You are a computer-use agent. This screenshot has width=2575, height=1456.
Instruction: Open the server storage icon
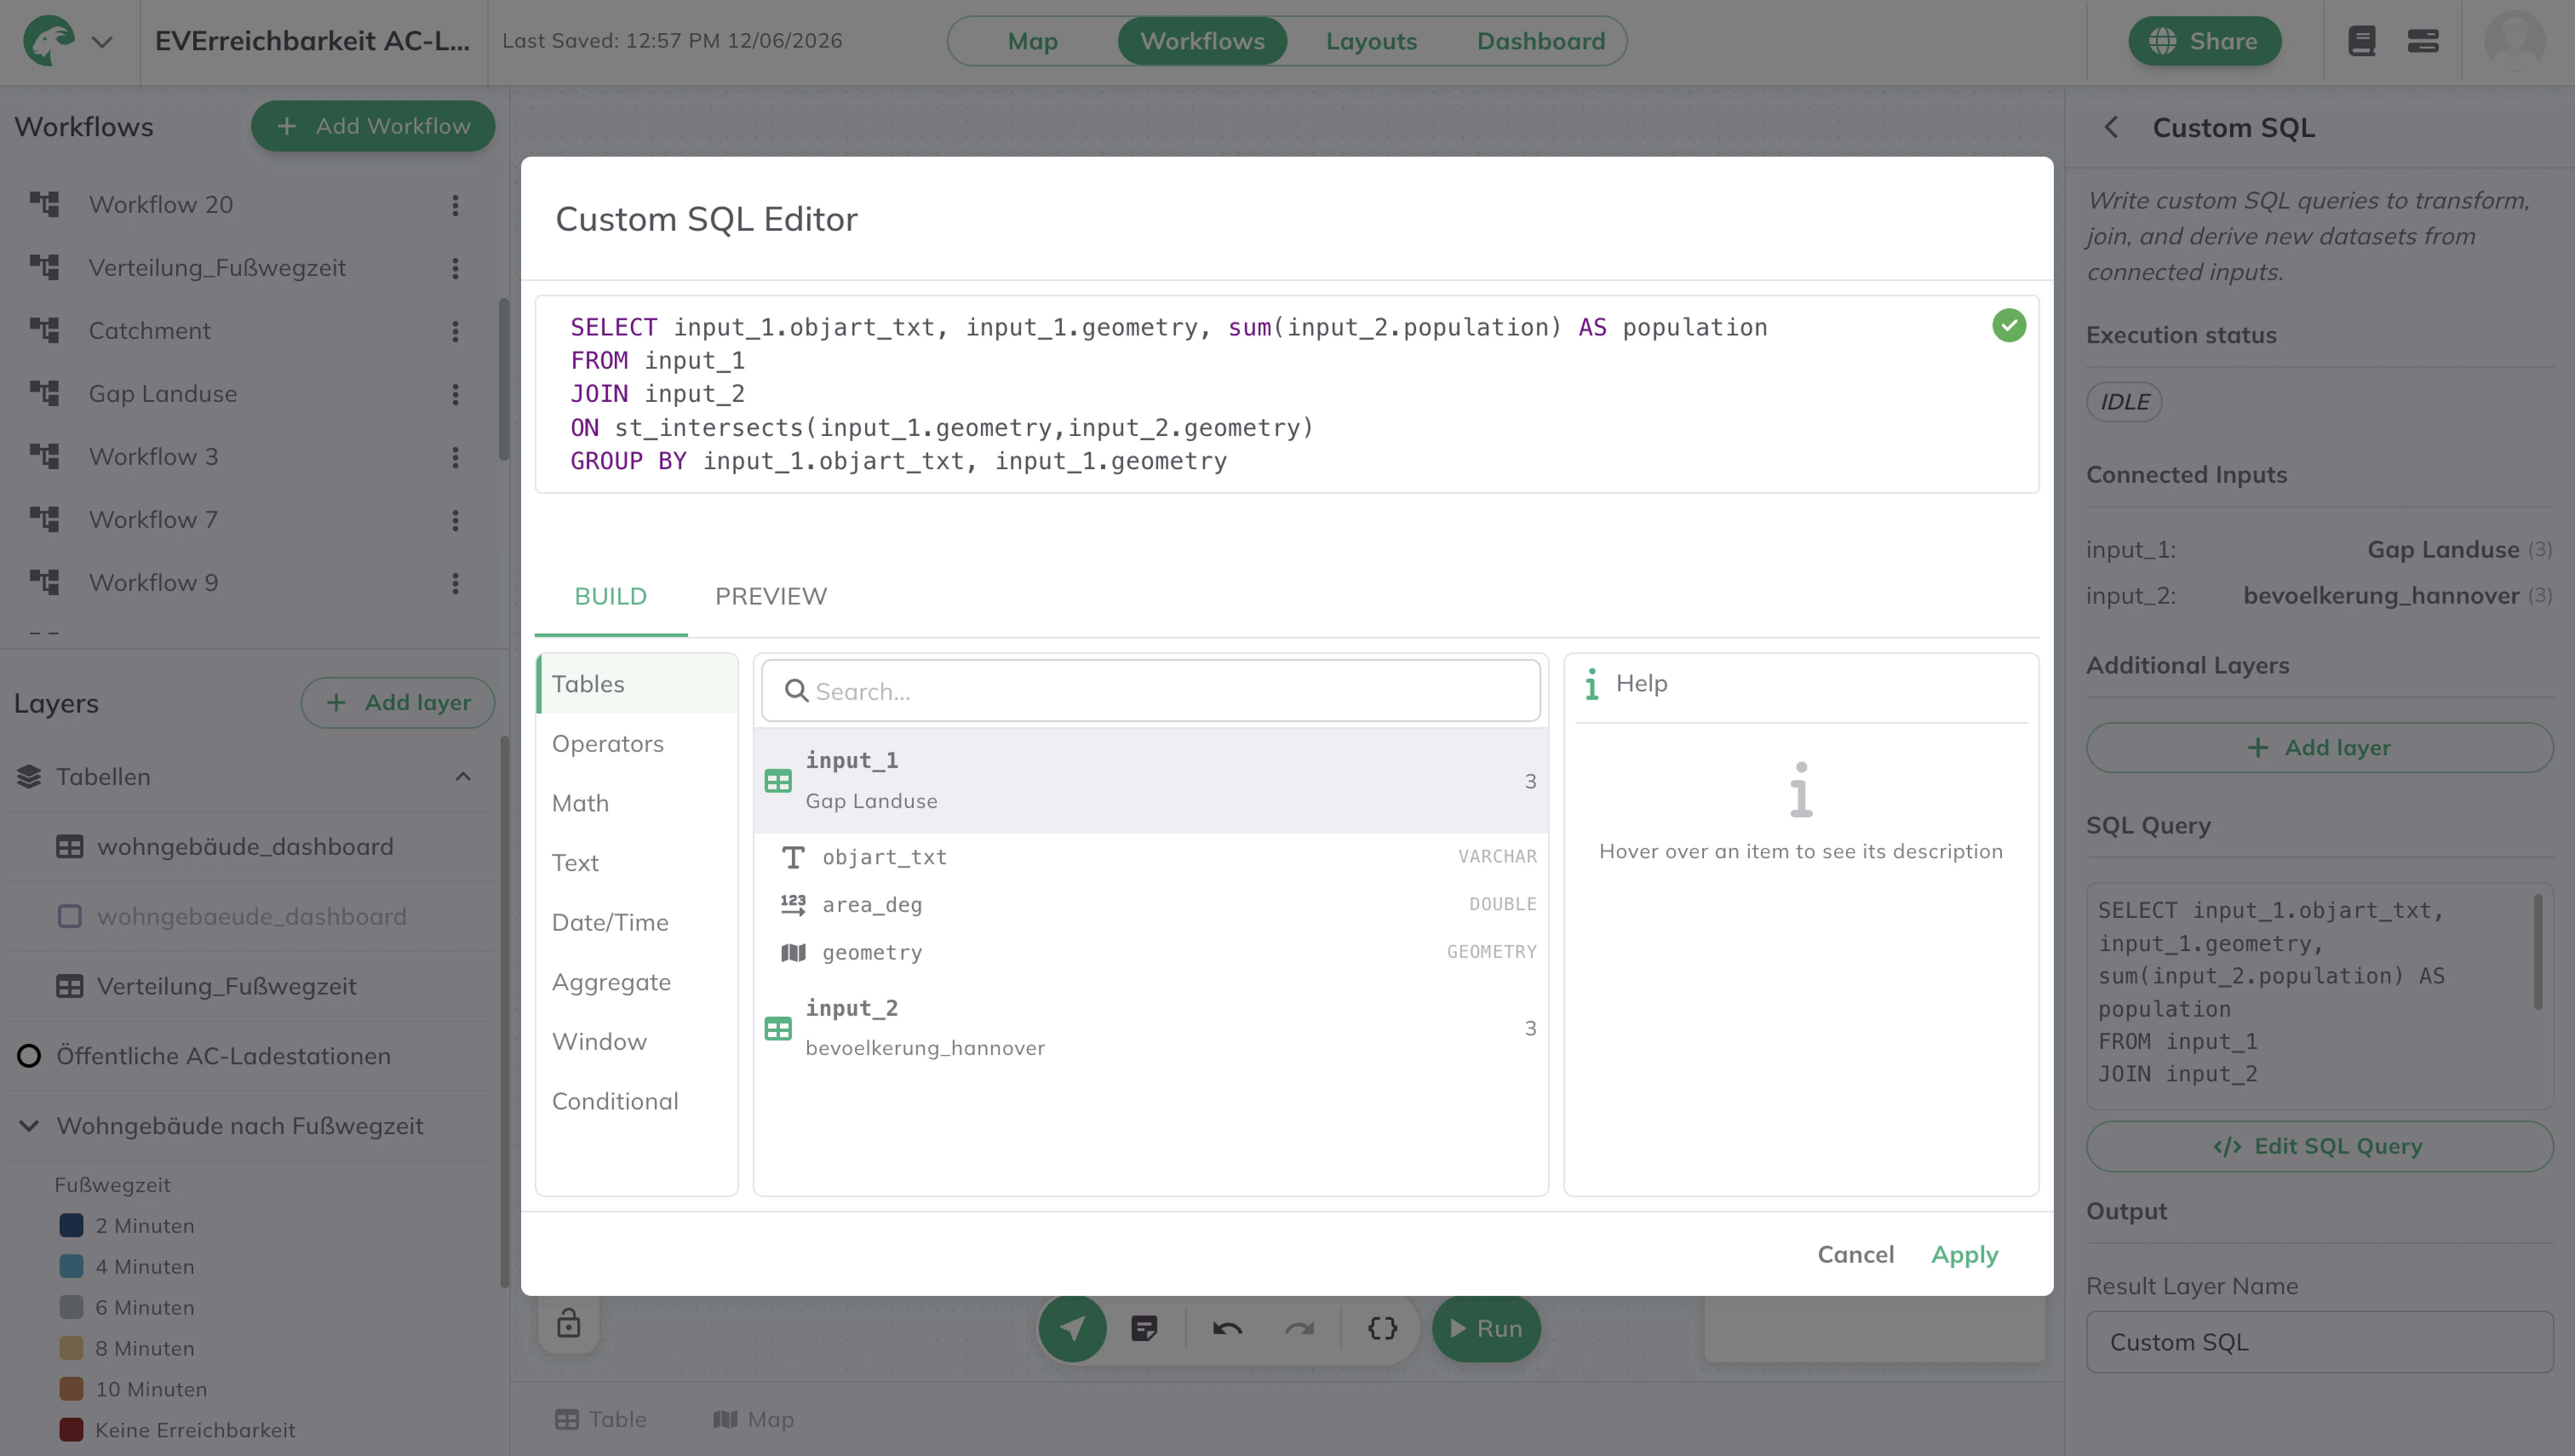pos(2422,41)
